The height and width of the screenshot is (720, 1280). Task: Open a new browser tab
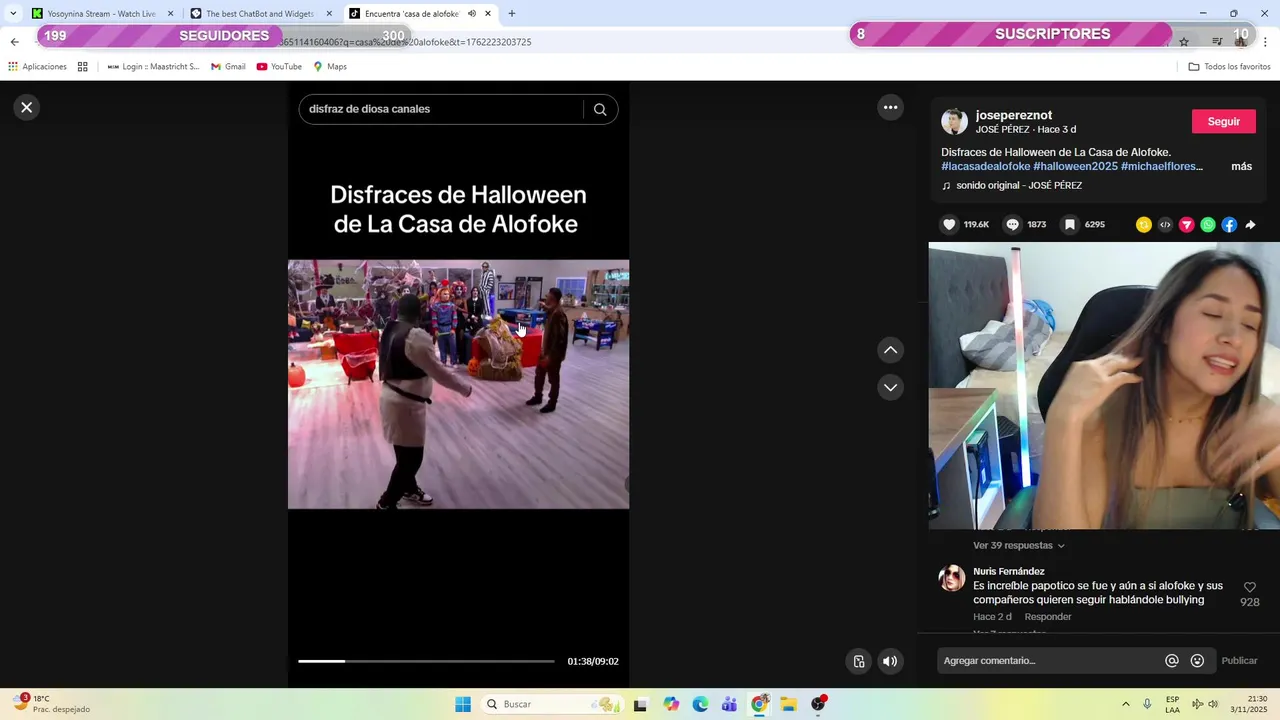512,14
